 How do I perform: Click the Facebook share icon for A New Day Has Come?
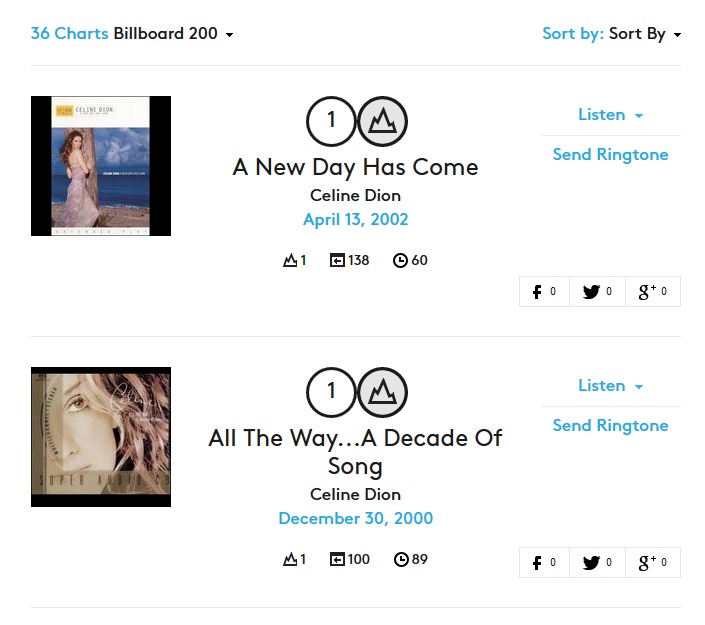544,292
